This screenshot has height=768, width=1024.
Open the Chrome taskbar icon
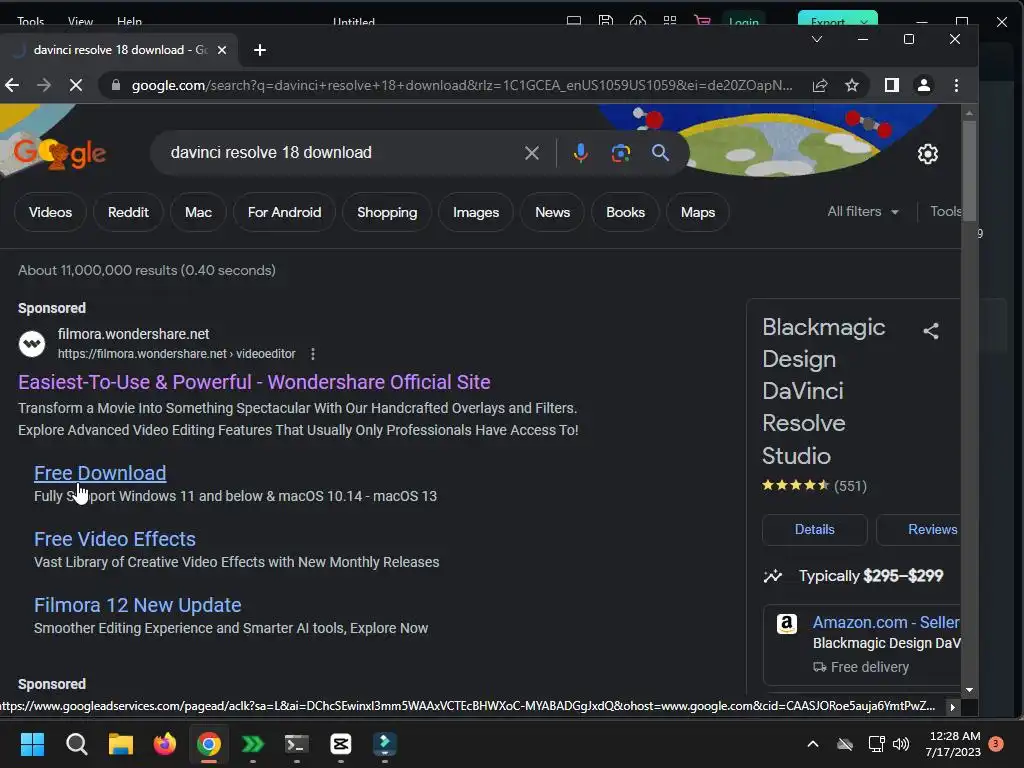(x=209, y=744)
